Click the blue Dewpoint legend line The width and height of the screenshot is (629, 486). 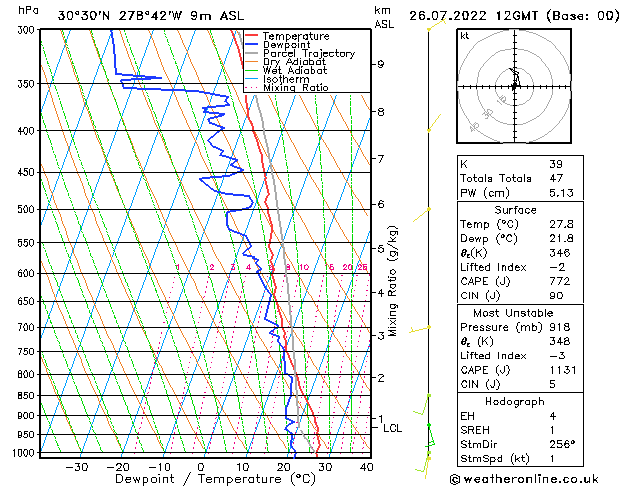(x=252, y=45)
